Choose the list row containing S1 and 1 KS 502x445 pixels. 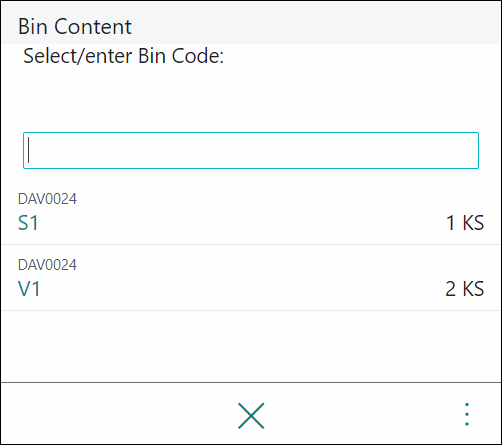point(251,212)
